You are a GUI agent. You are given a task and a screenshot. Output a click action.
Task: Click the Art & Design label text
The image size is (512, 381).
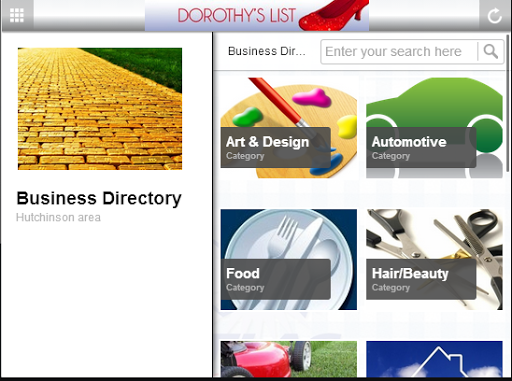(x=267, y=142)
